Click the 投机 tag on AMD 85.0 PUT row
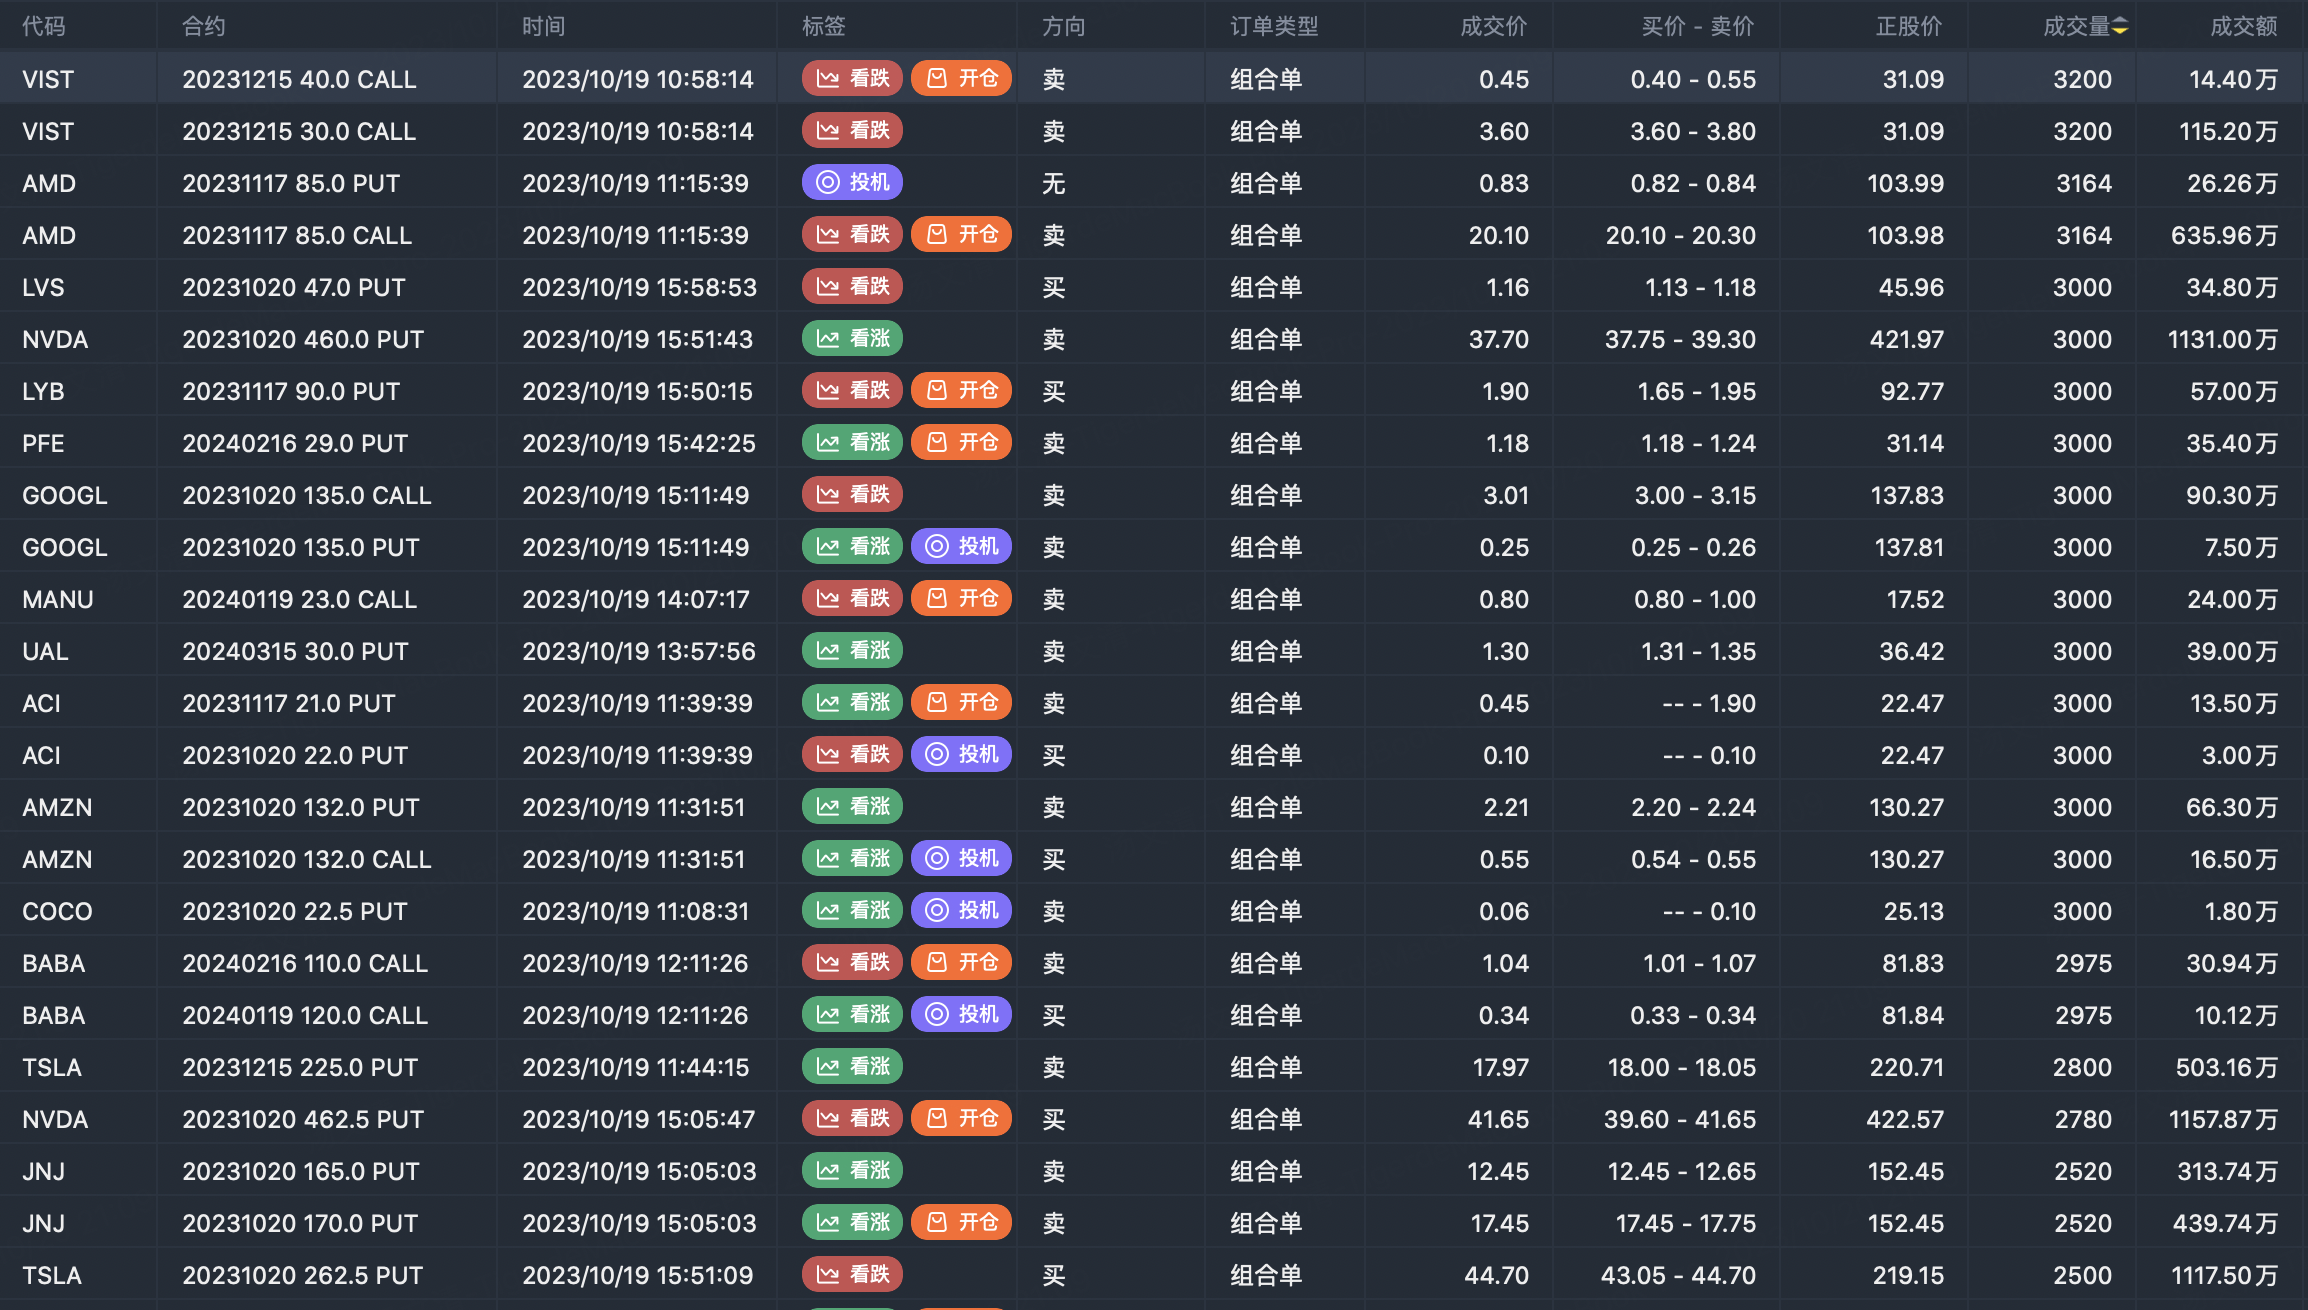This screenshot has width=2308, height=1310. 853,182
